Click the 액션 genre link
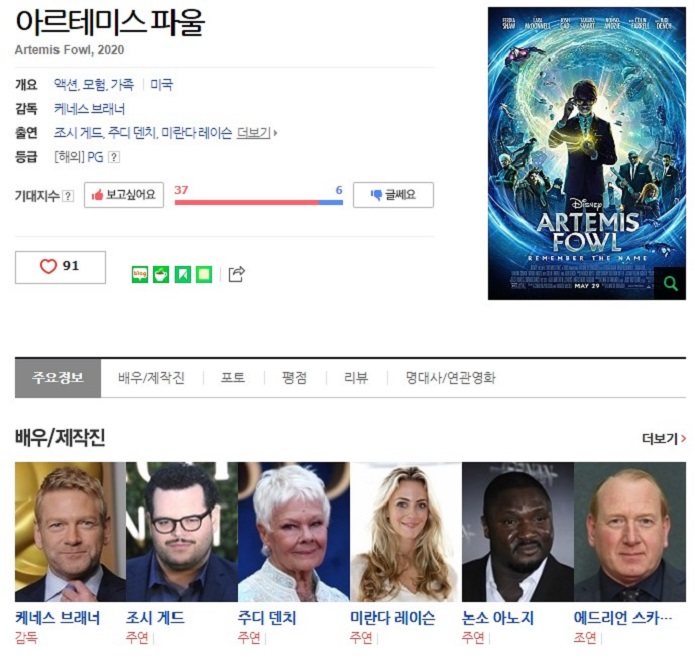 (66, 84)
